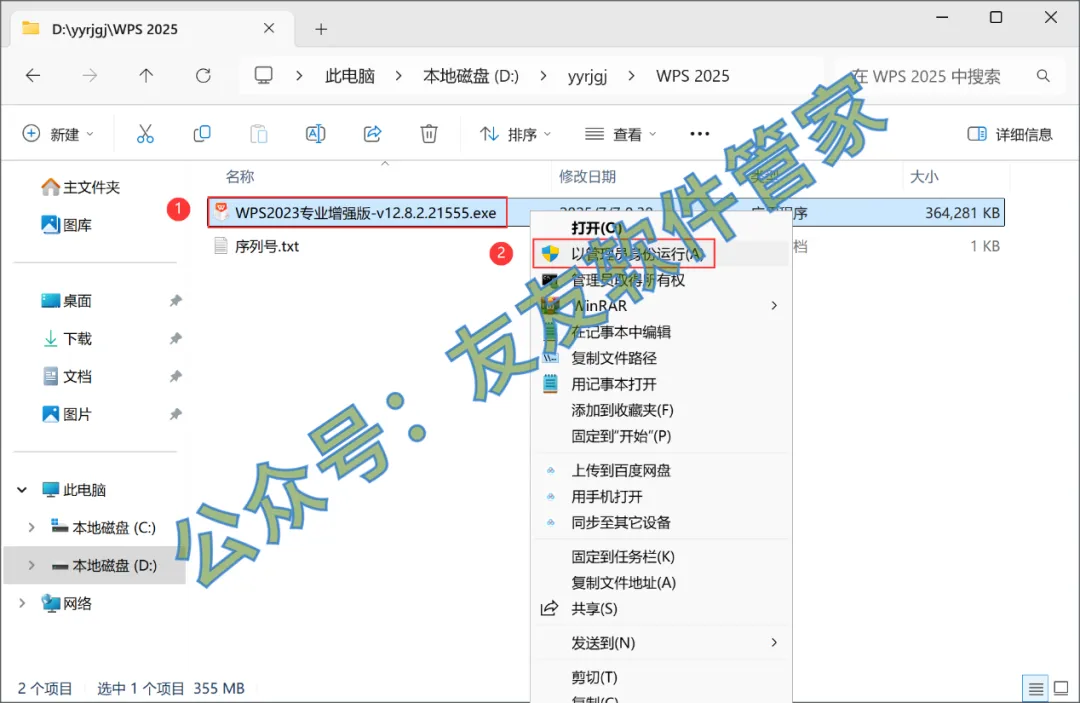Choose 管理员取得所有权 in context menu

click(x=661, y=280)
